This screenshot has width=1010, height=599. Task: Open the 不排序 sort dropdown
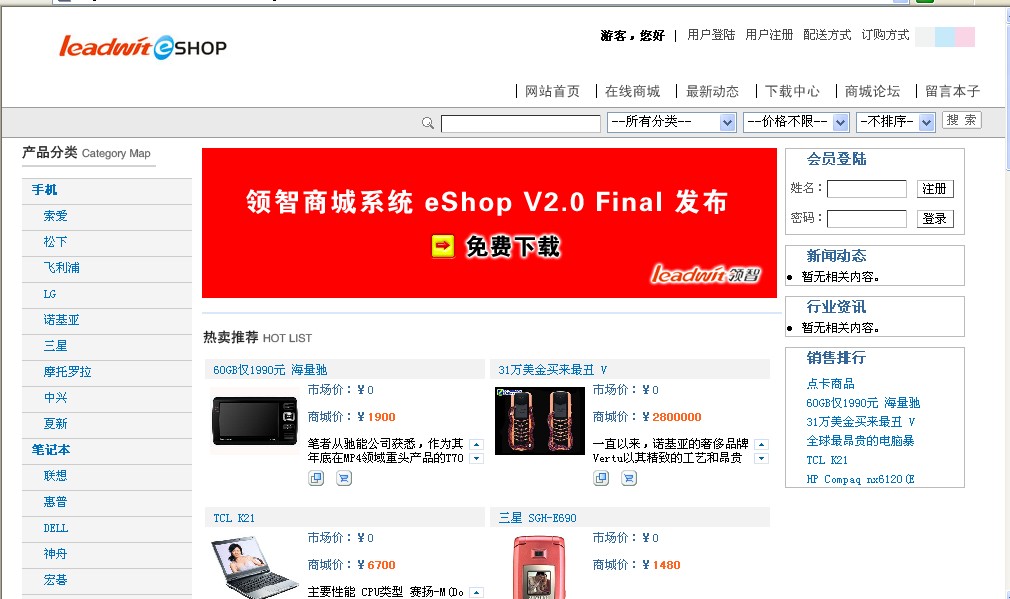(x=895, y=122)
